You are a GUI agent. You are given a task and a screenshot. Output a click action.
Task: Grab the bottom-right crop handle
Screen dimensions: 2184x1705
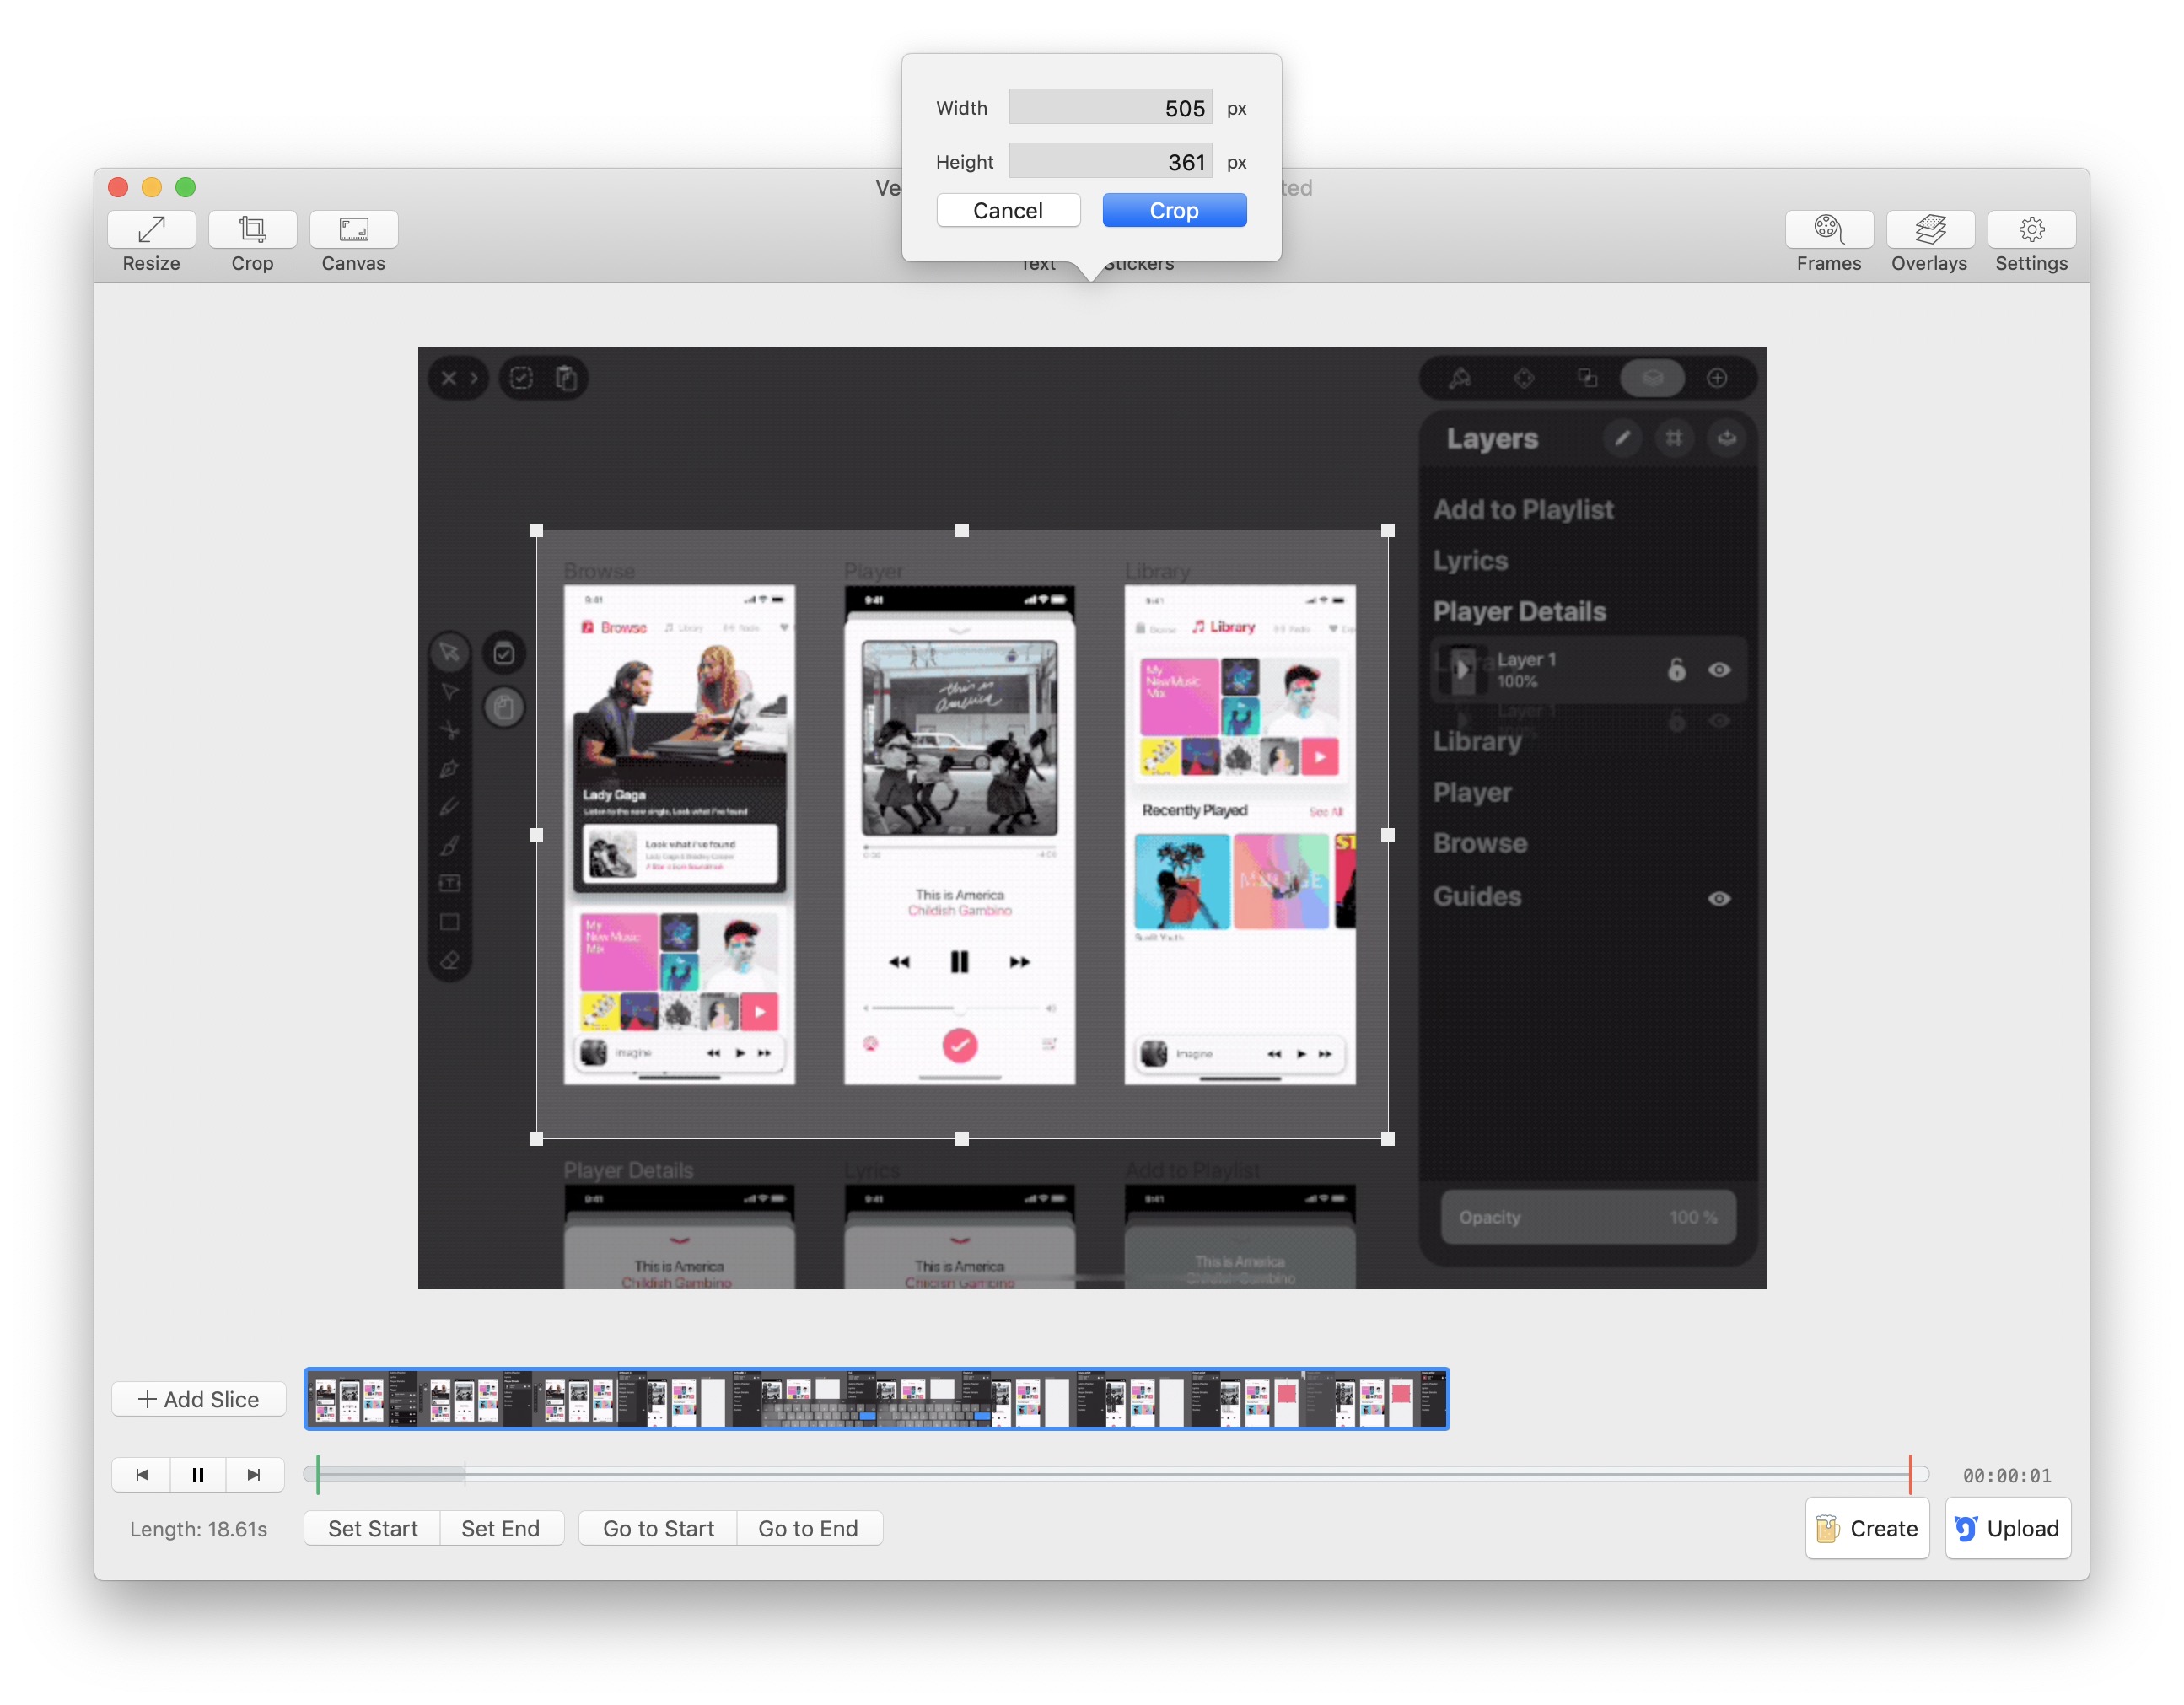click(x=1388, y=1138)
